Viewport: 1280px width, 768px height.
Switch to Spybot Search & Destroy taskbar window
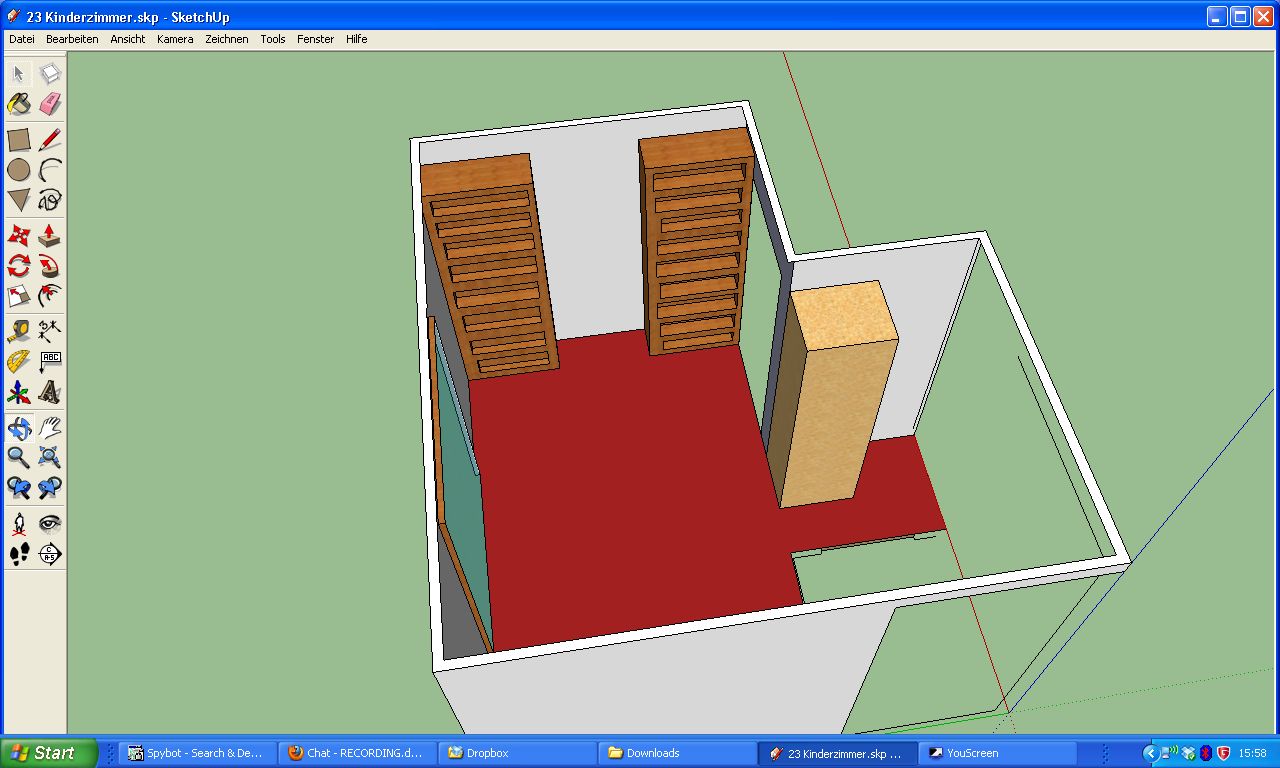(x=197, y=753)
